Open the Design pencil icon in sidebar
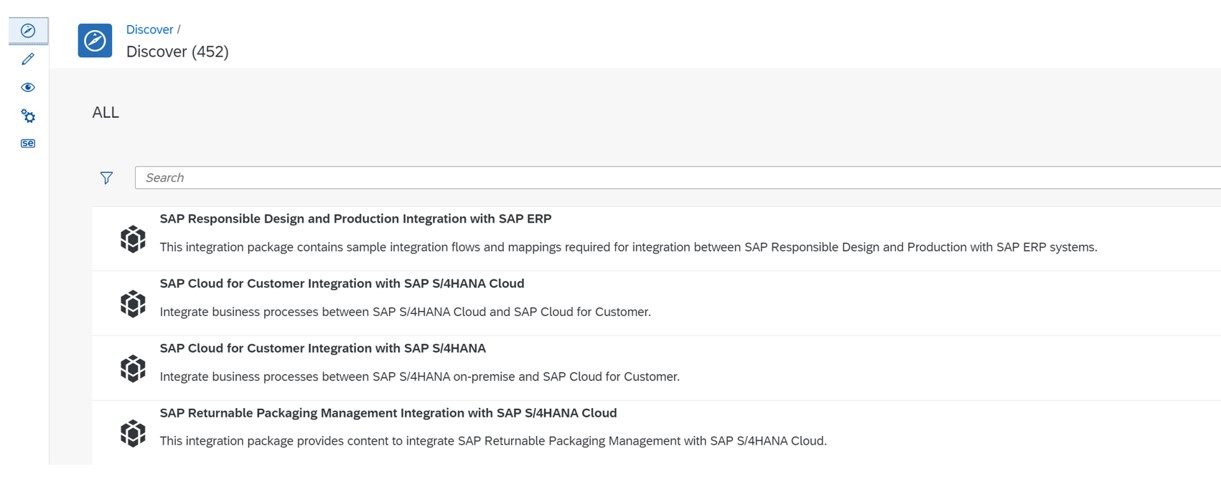 (28, 59)
